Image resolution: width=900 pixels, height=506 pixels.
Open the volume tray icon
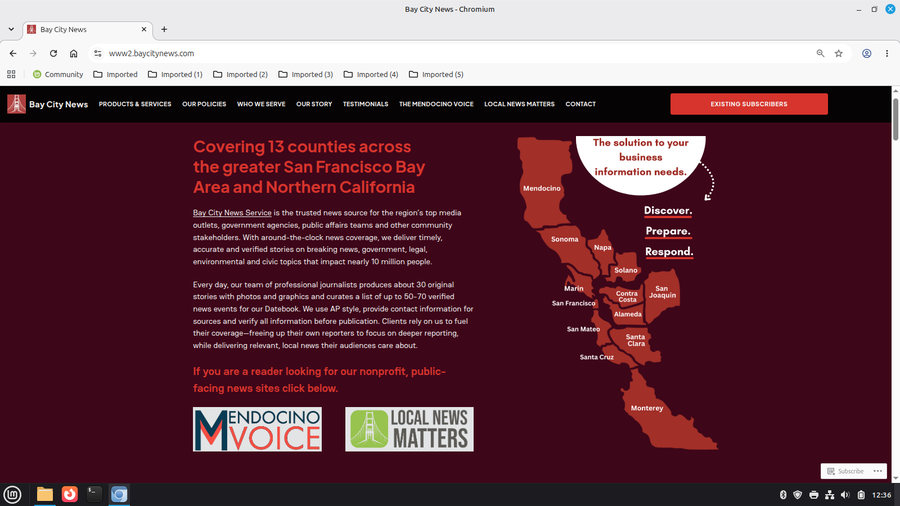(845, 495)
